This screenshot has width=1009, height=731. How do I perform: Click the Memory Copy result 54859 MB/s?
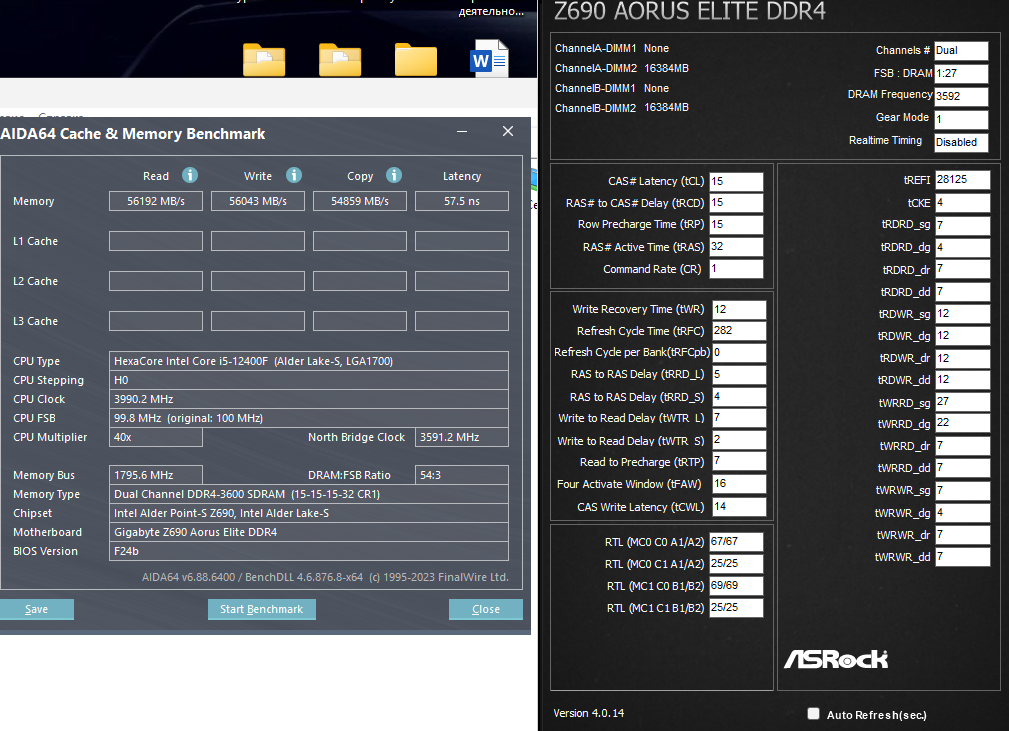(360, 201)
